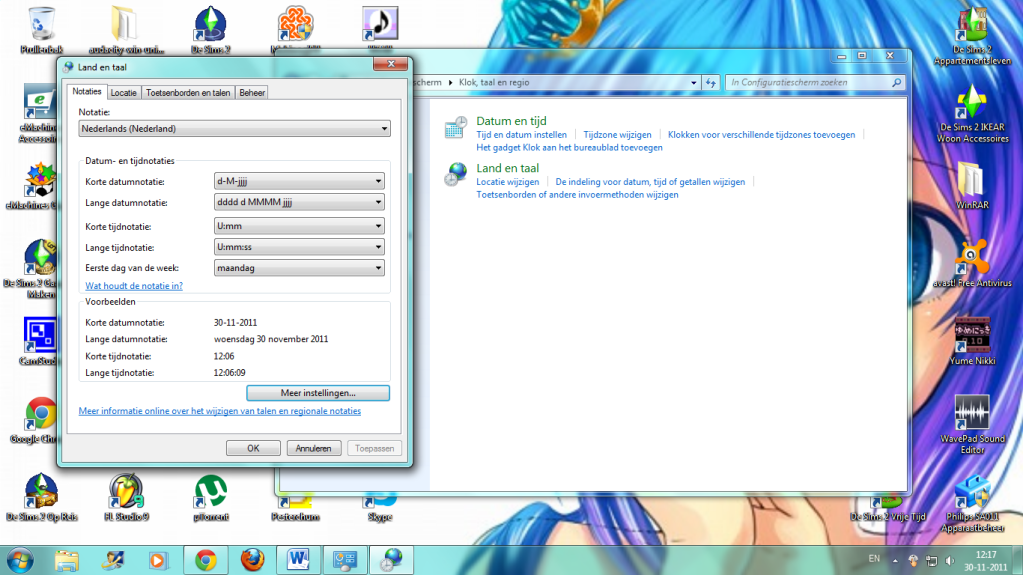Switch to the Toetsenborden en talen tab
Image resolution: width=1023 pixels, height=575 pixels.
[188, 92]
